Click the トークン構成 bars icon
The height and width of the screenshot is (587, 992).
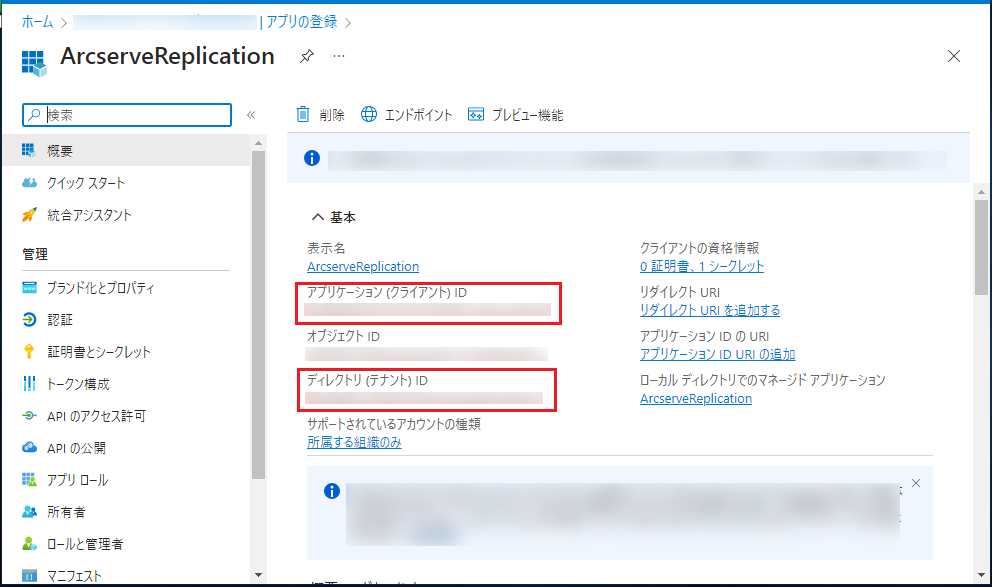(29, 383)
